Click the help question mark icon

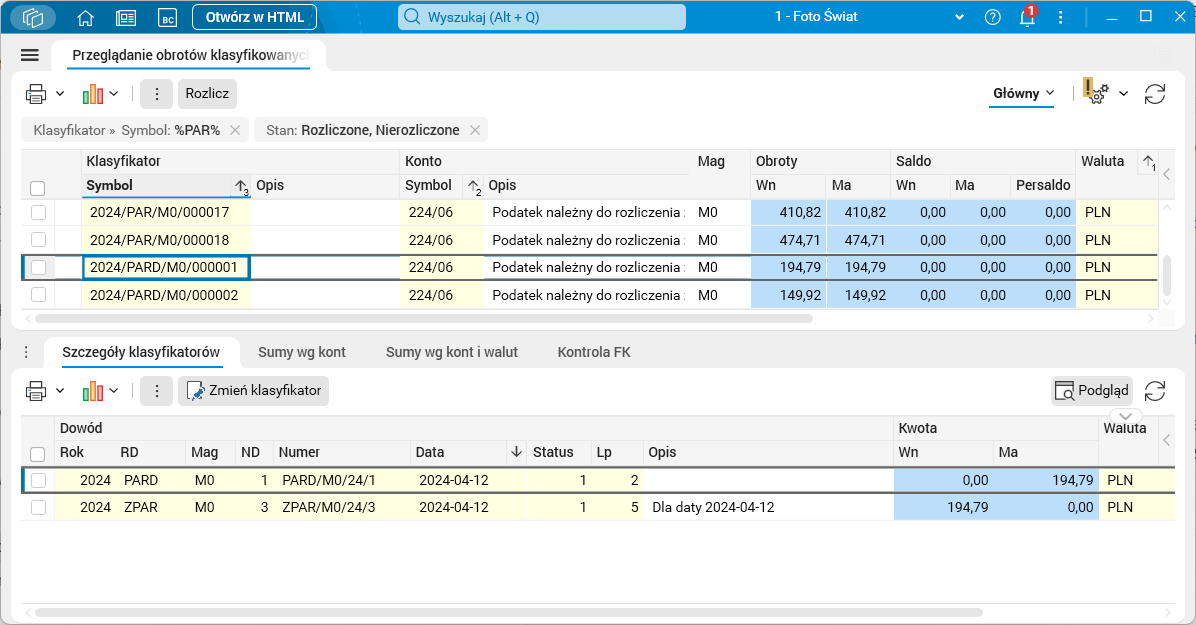tap(992, 17)
